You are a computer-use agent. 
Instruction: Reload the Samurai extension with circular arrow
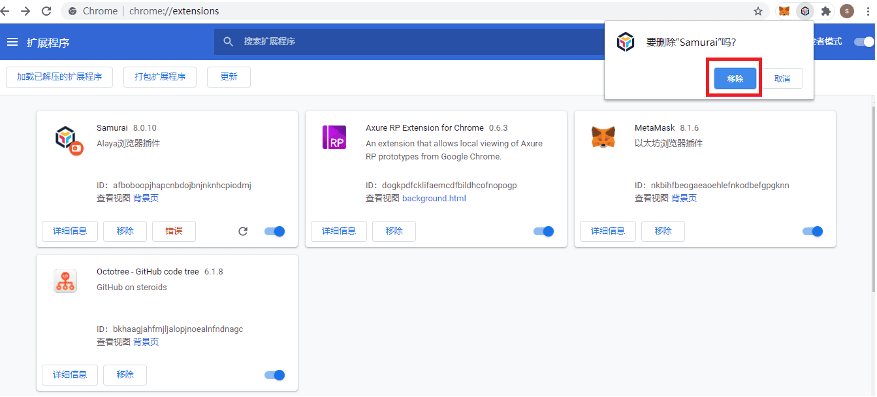point(243,231)
